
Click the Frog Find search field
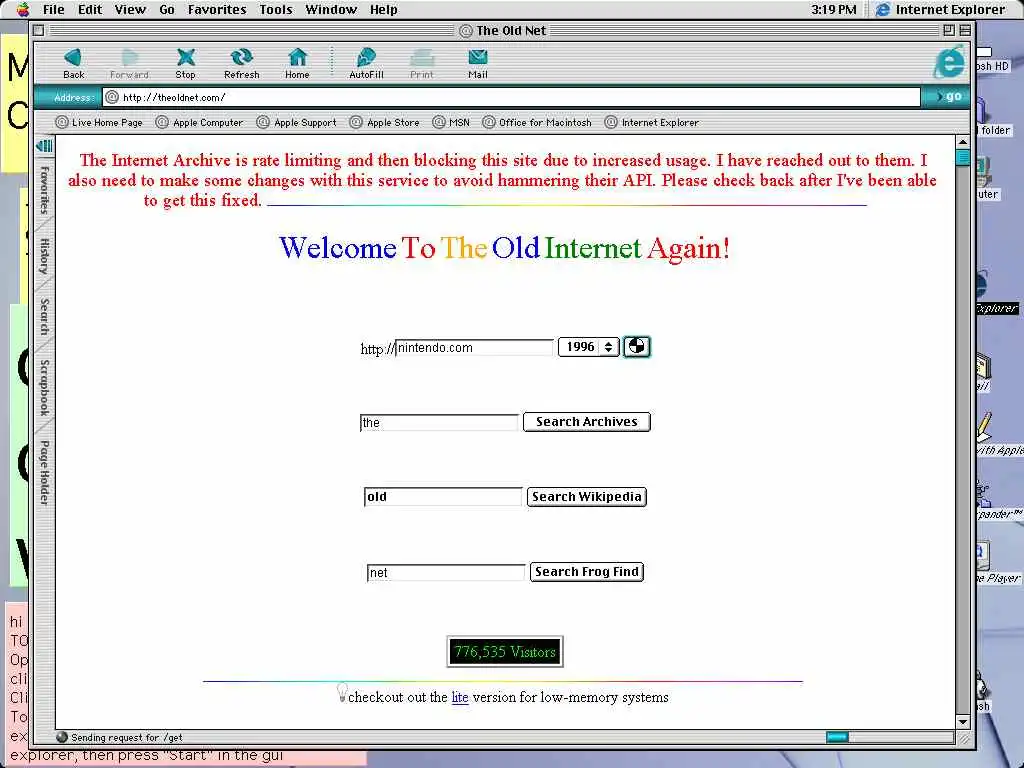pyautogui.click(x=445, y=572)
